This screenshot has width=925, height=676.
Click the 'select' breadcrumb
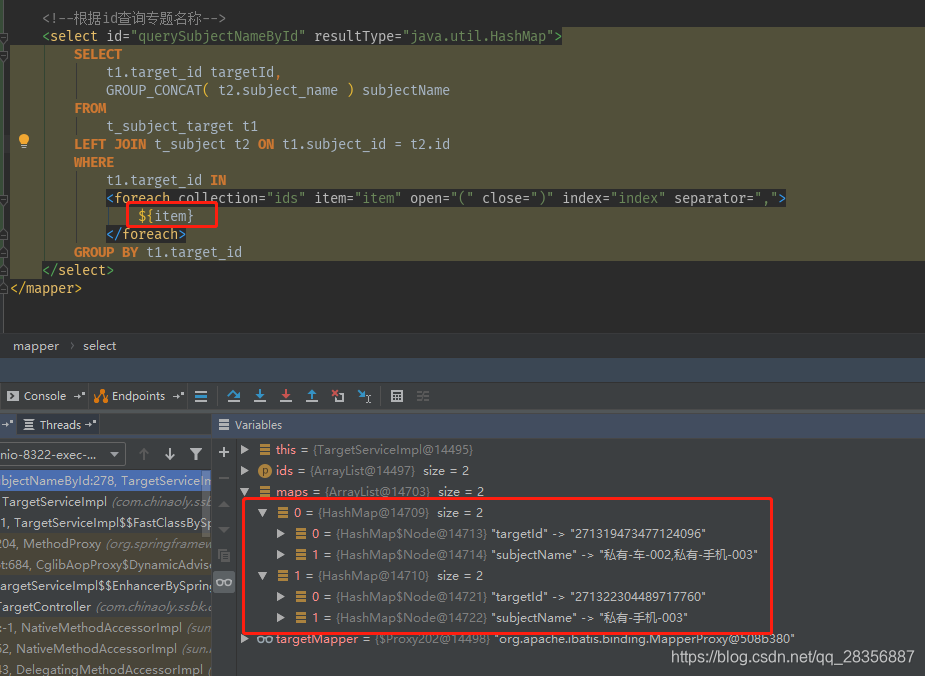click(x=99, y=346)
